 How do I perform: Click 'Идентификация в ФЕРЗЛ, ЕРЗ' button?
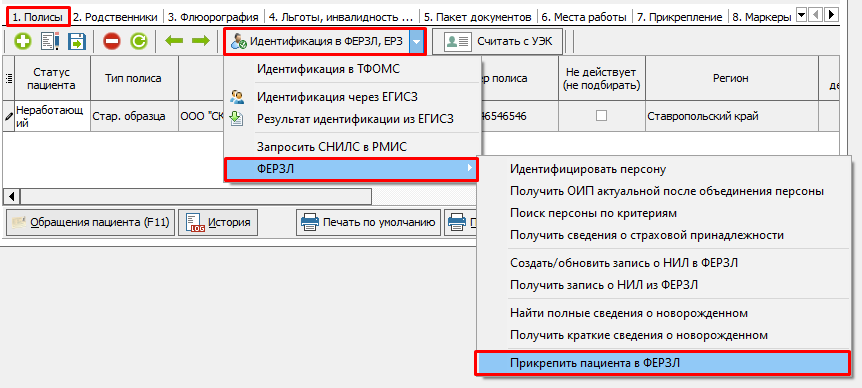pos(318,42)
